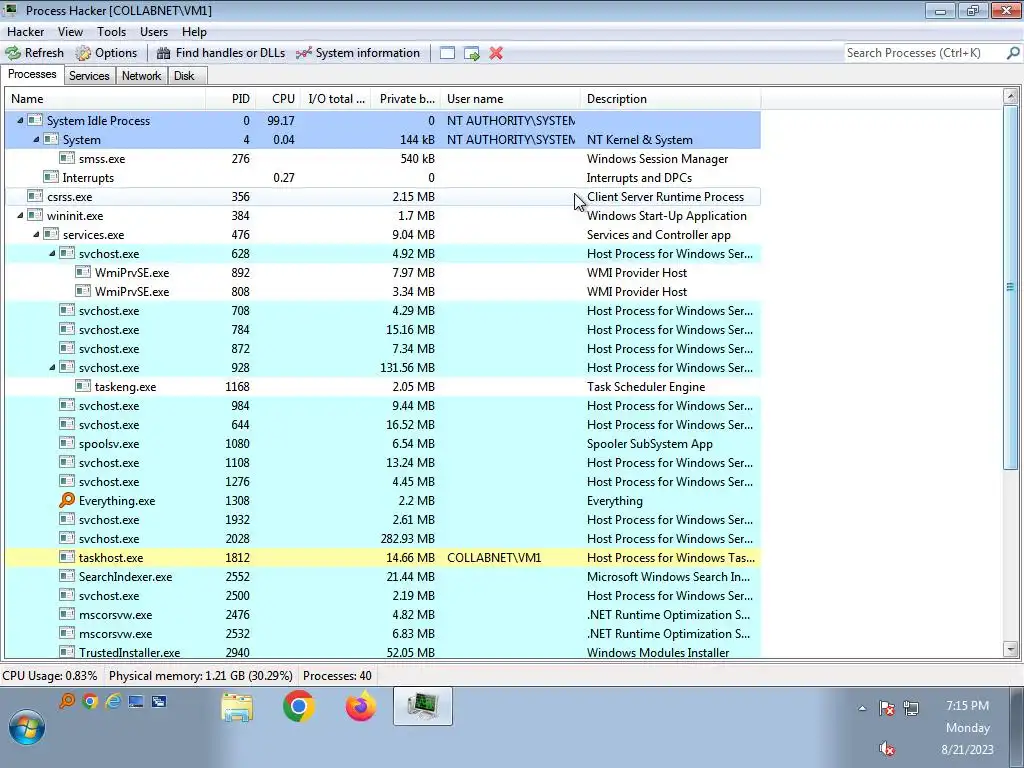Screen dimensions: 1024x768
Task: Collapse the wininit.exe tree node
Action: pyautogui.click(x=20, y=216)
